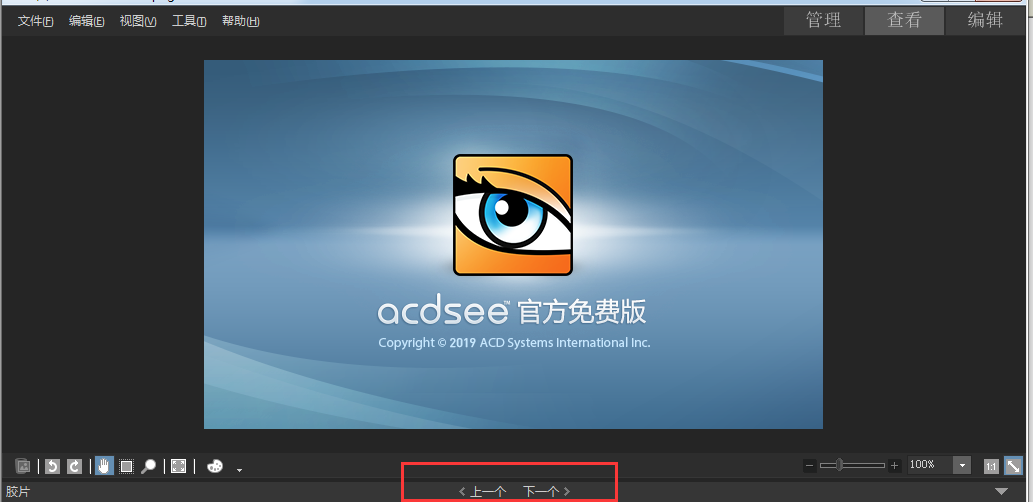This screenshot has width=1033, height=502.
Task: Click the zoom slider handle
Action: tap(839, 465)
